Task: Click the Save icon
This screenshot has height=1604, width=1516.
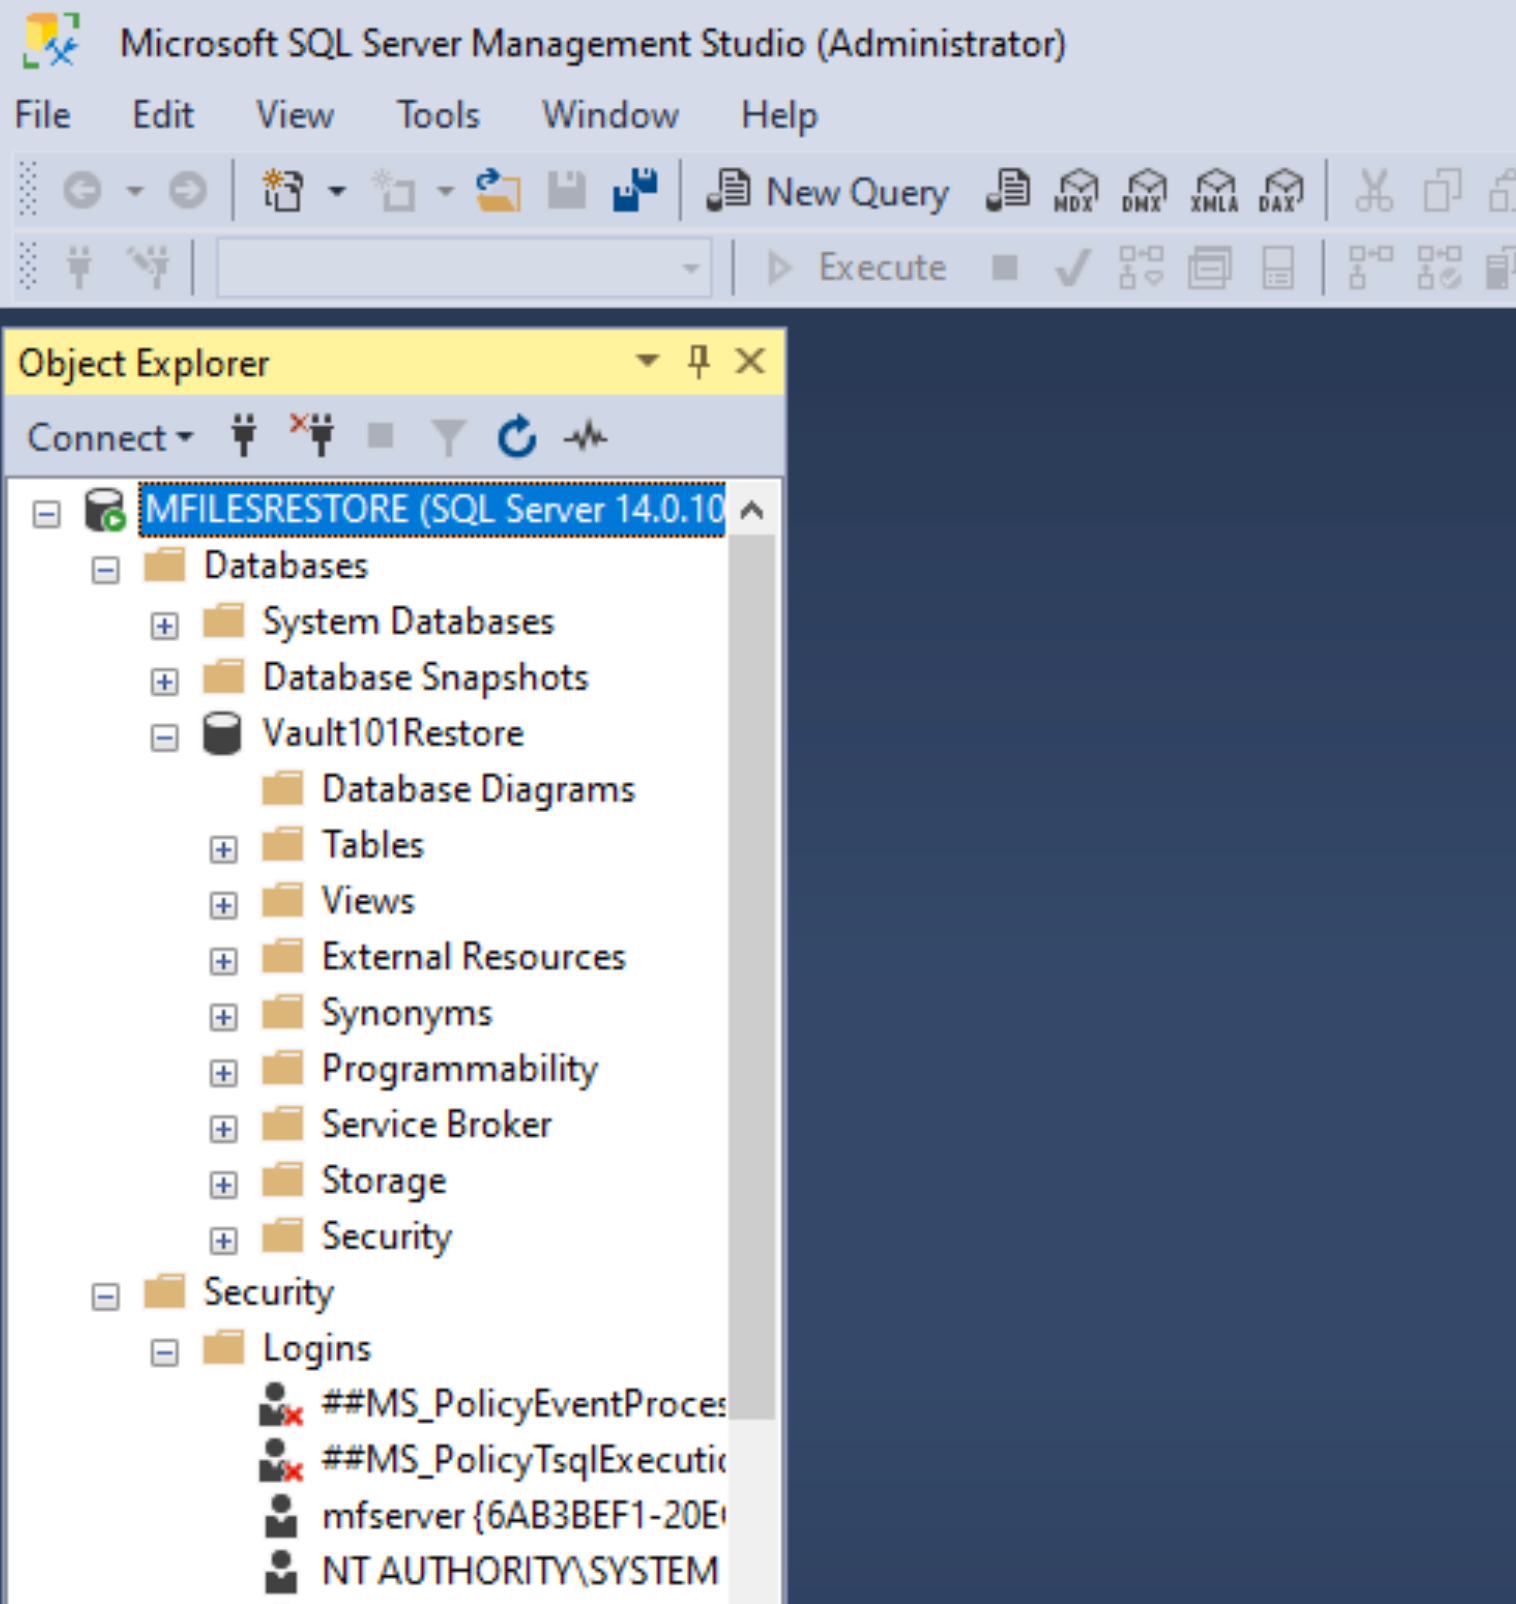Action: [567, 190]
